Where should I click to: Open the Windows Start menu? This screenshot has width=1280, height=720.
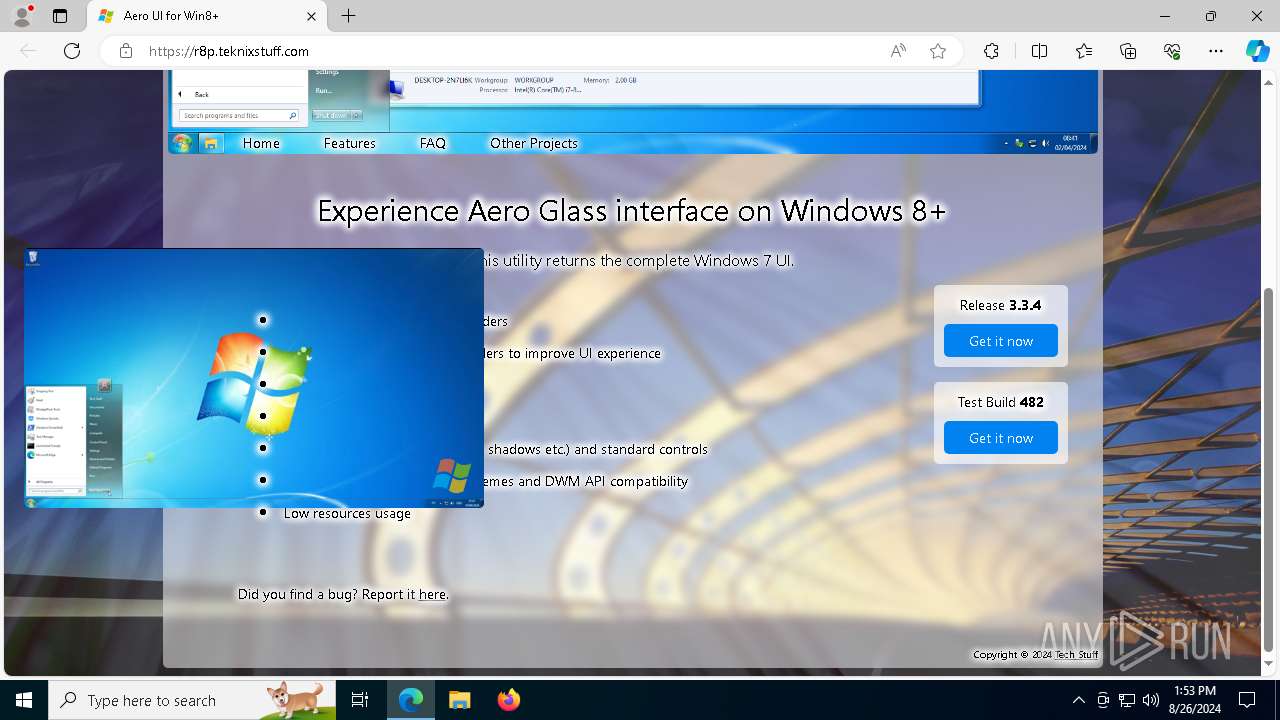pyautogui.click(x=24, y=700)
